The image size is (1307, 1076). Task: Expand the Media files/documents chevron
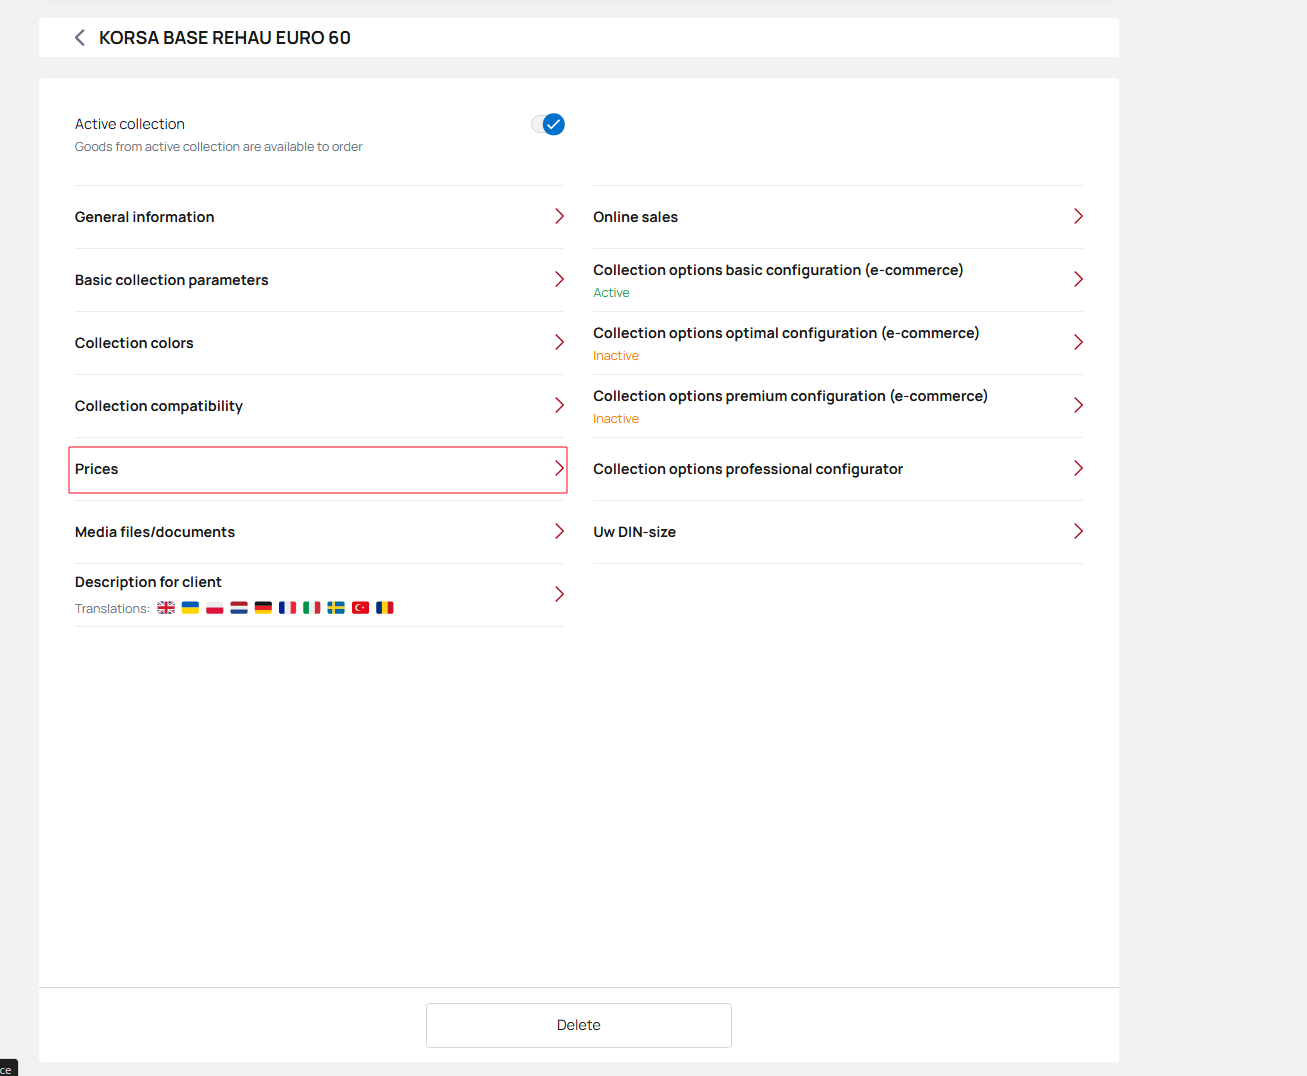click(x=559, y=532)
